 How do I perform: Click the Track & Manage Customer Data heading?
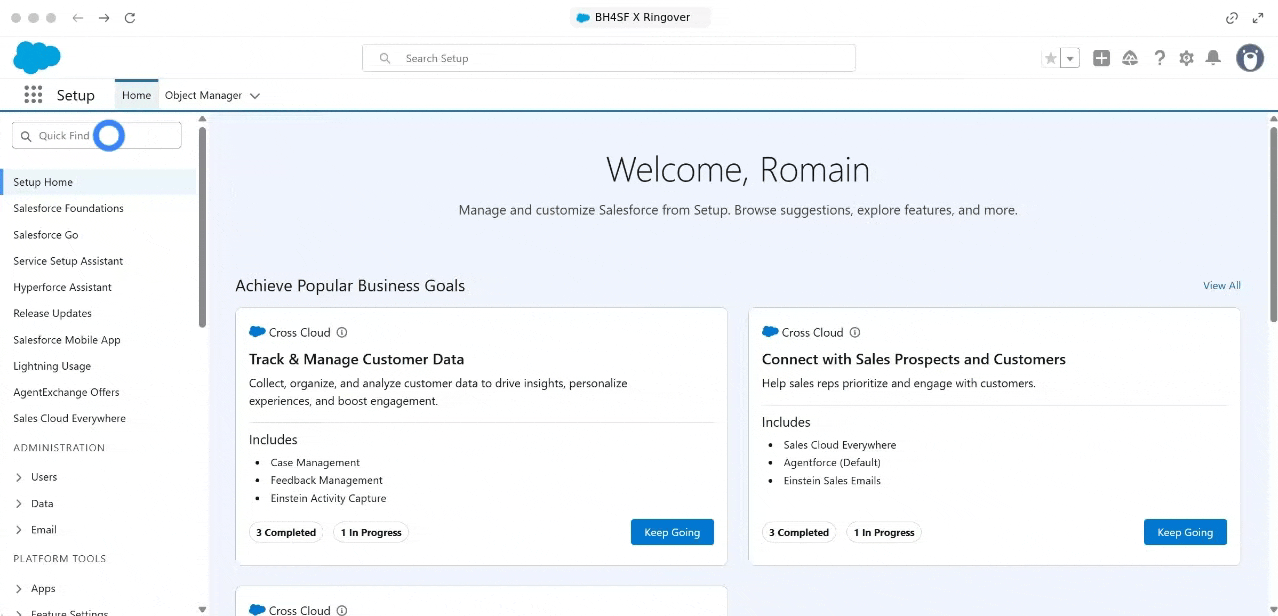click(x=356, y=359)
